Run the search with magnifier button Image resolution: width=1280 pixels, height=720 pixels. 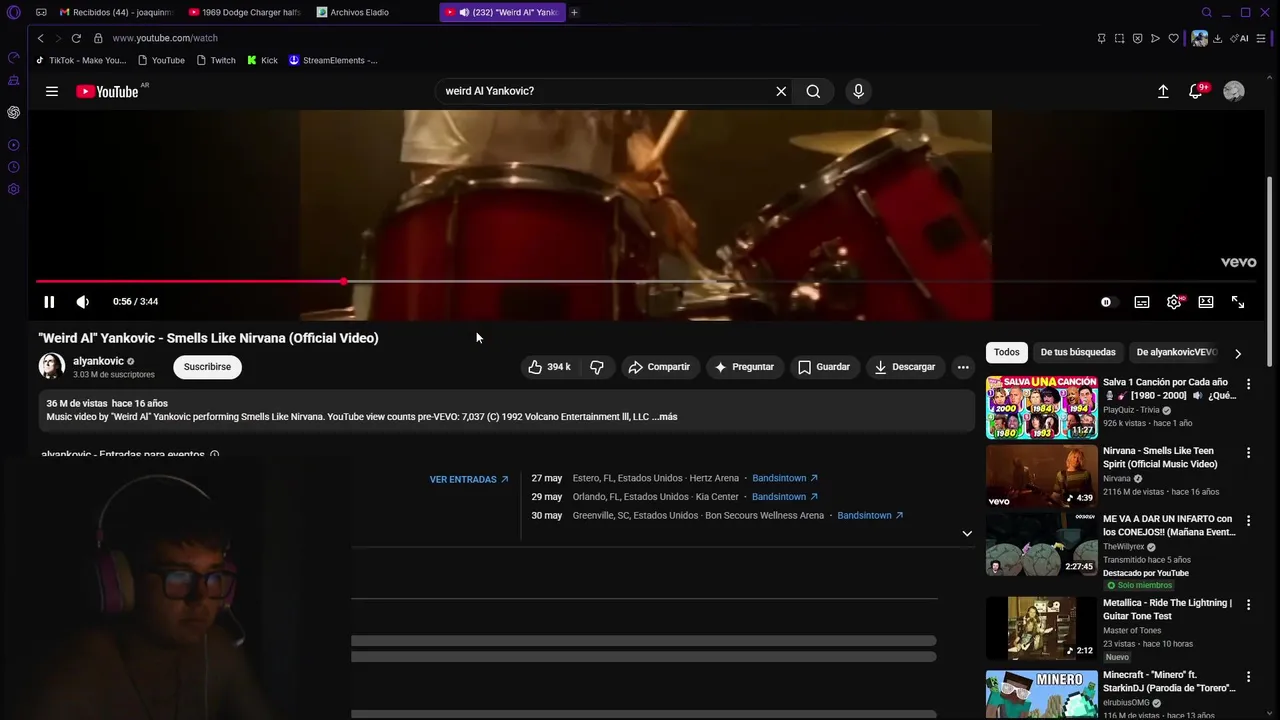(813, 91)
